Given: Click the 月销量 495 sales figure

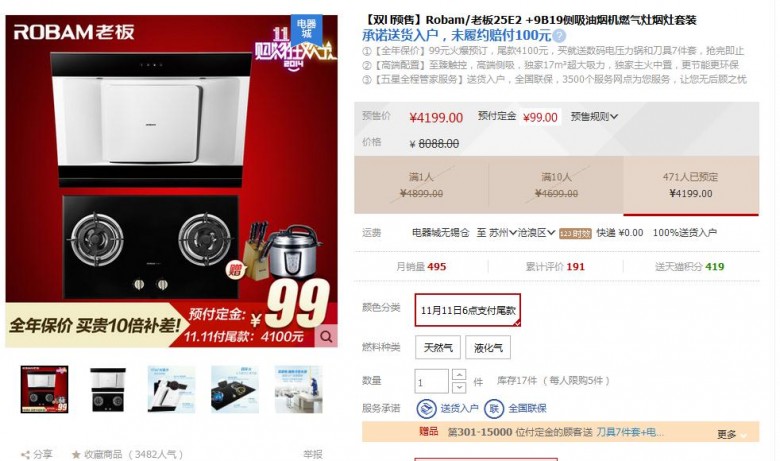Looking at the screenshot, I should tap(421, 267).
